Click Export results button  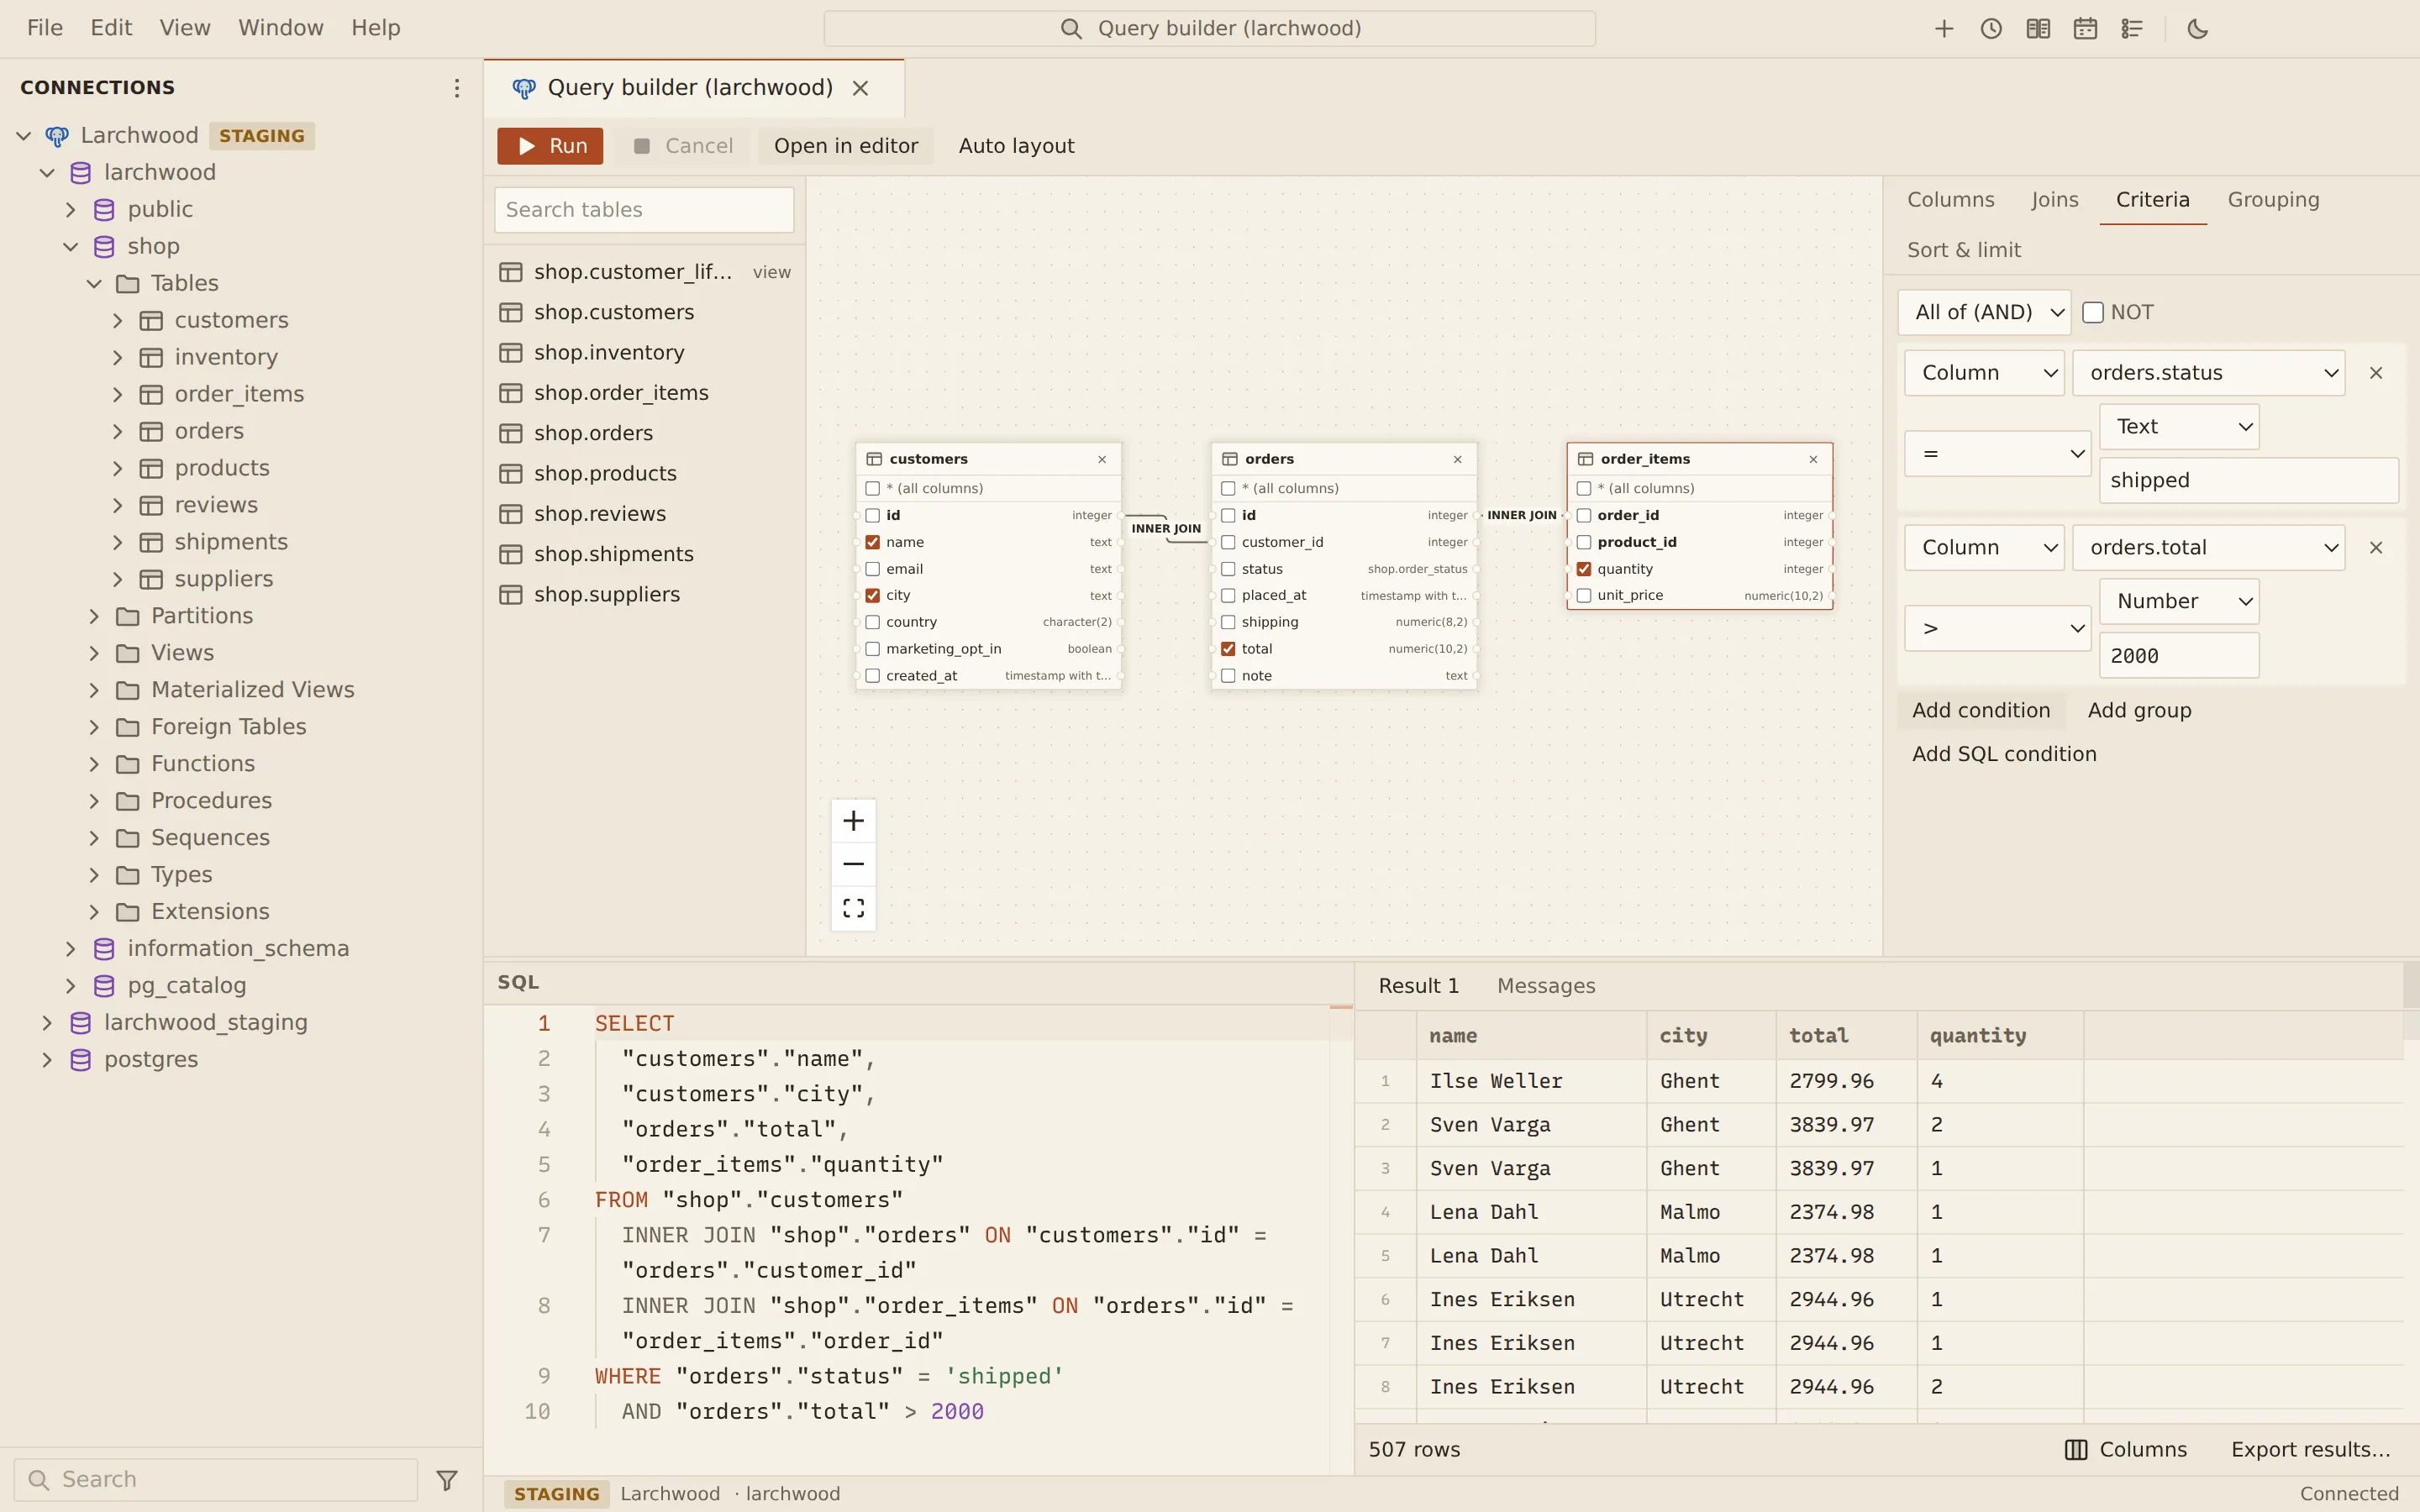pos(2310,1450)
